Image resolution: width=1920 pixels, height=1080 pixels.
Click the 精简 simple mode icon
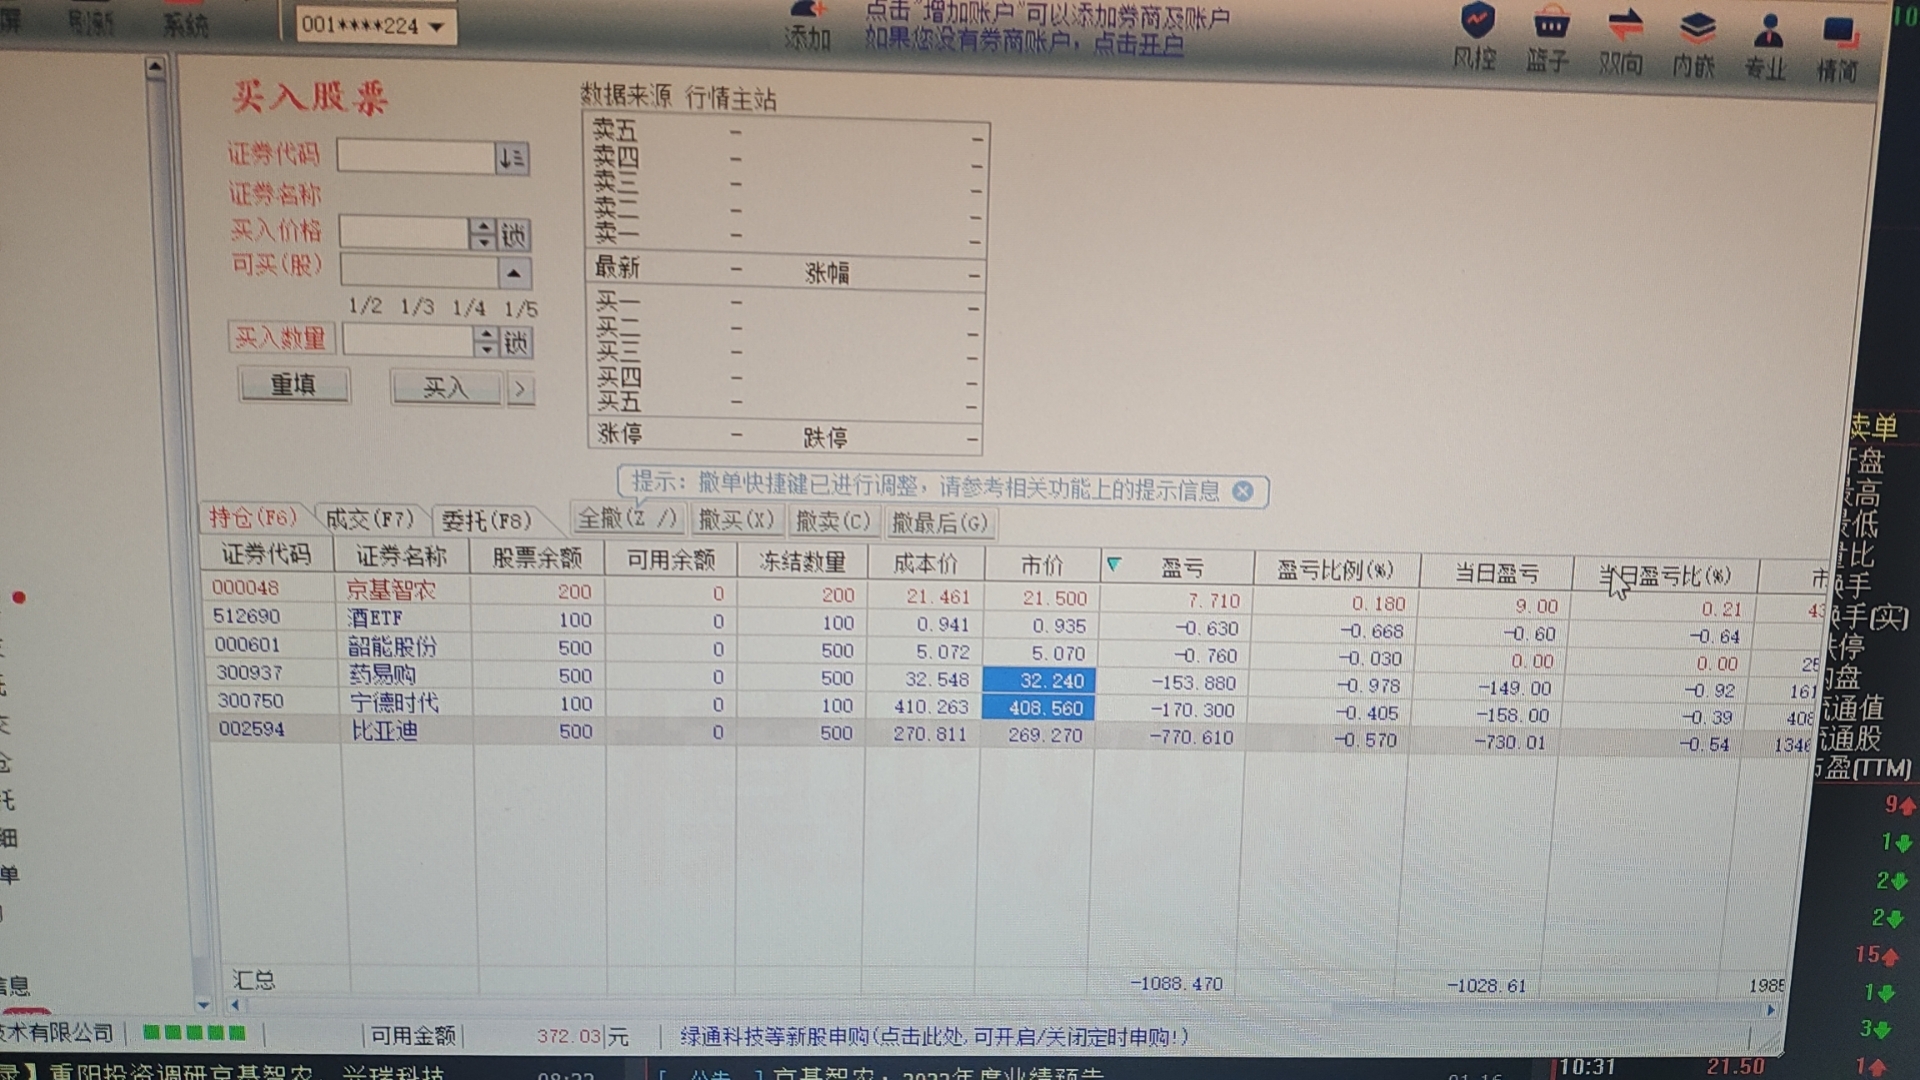tap(1838, 36)
